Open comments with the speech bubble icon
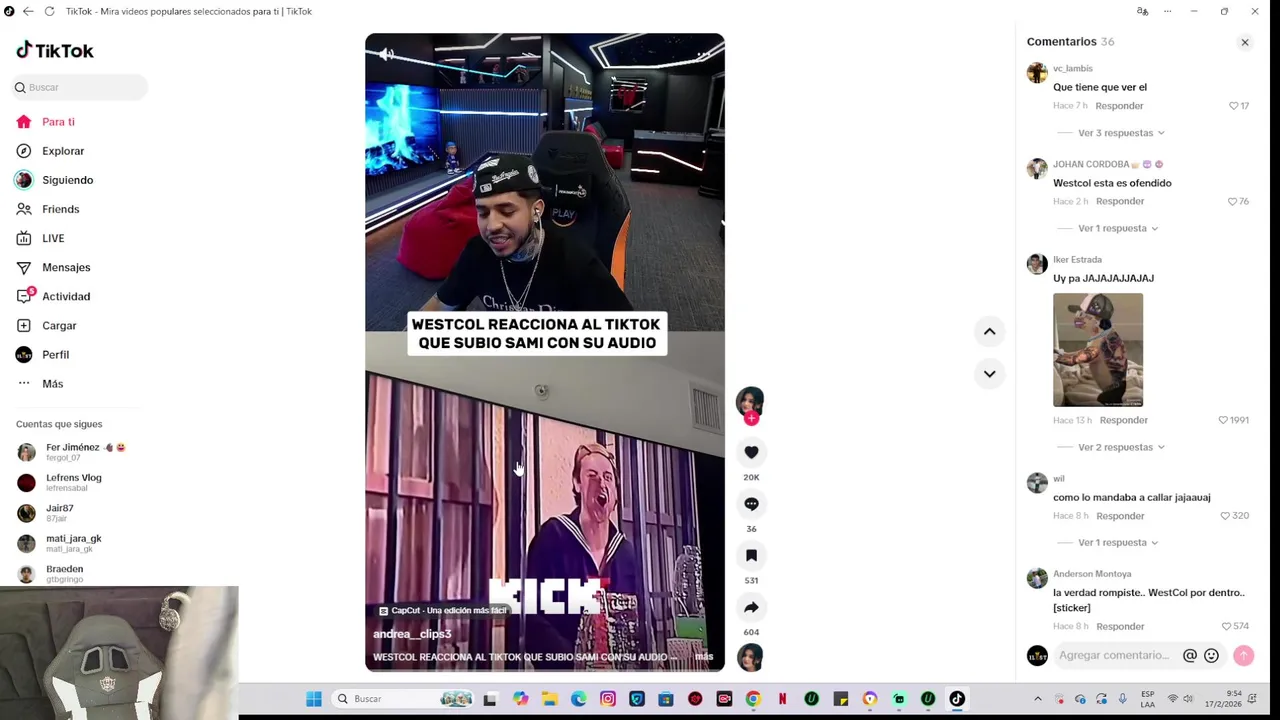This screenshot has width=1280, height=720. click(x=751, y=504)
